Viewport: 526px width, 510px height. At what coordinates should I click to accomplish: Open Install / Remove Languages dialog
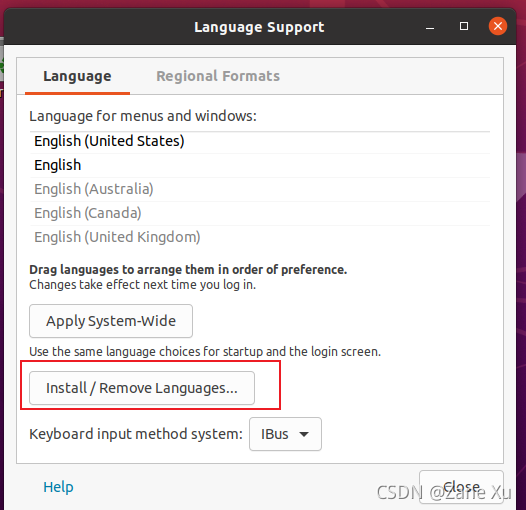point(142,388)
